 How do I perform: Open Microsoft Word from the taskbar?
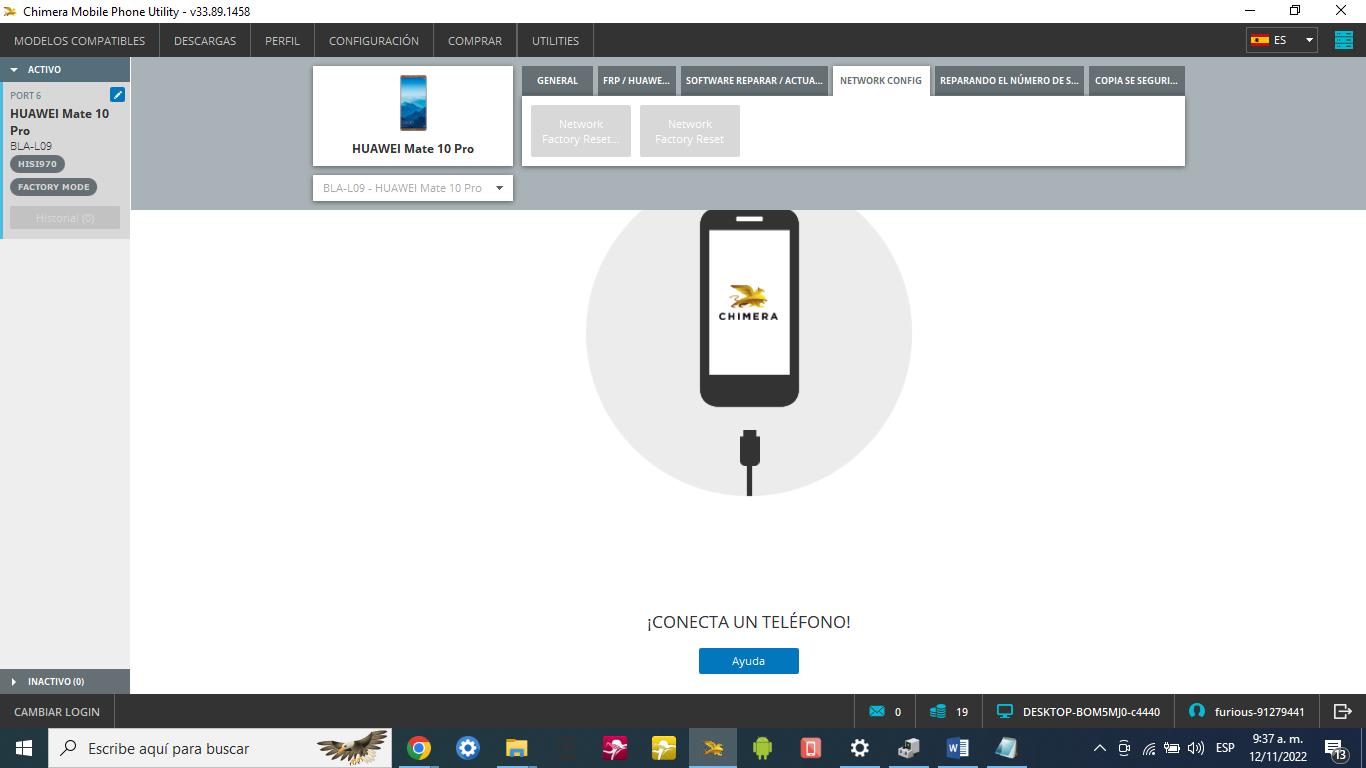pyautogui.click(x=957, y=748)
